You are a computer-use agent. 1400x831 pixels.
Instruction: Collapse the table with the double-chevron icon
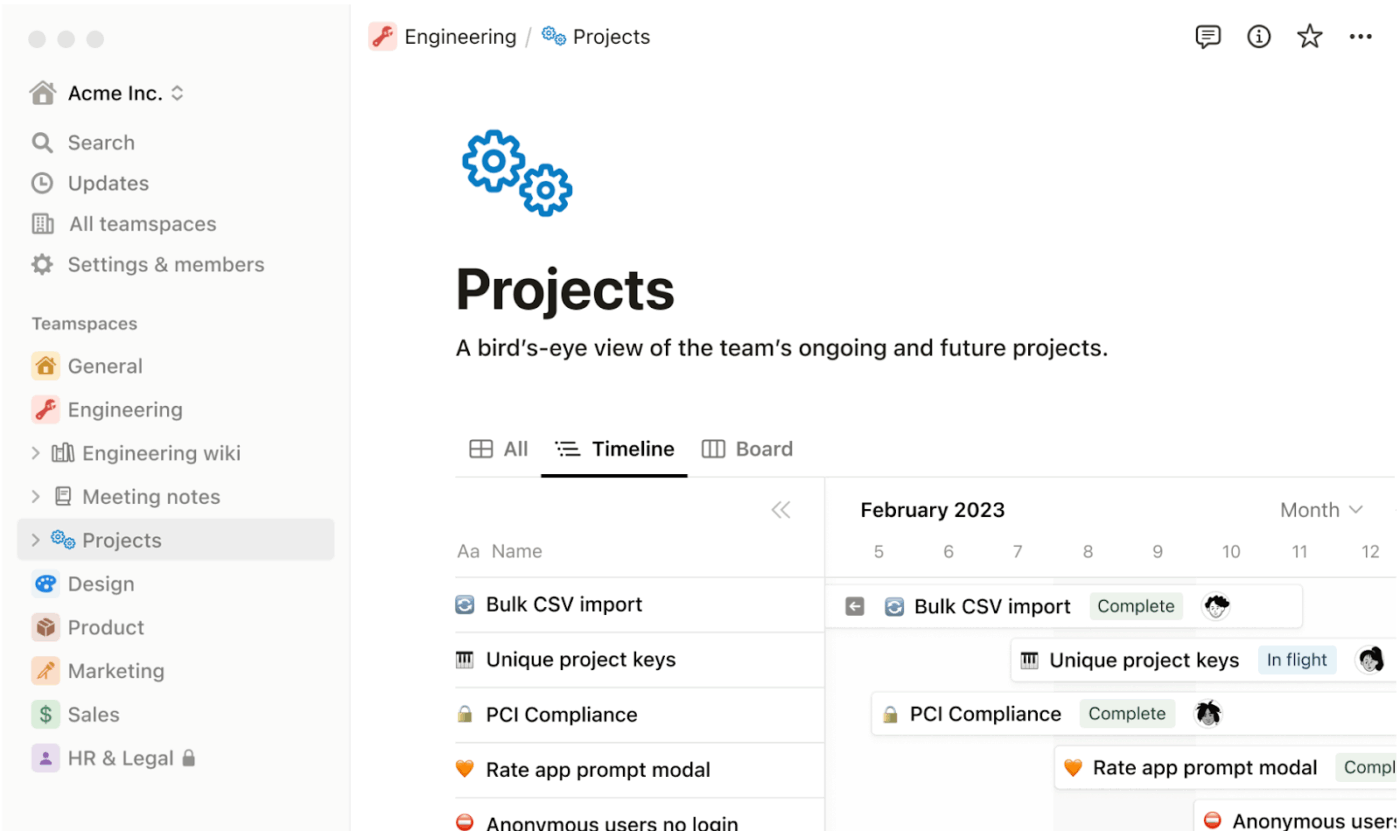tap(781, 510)
